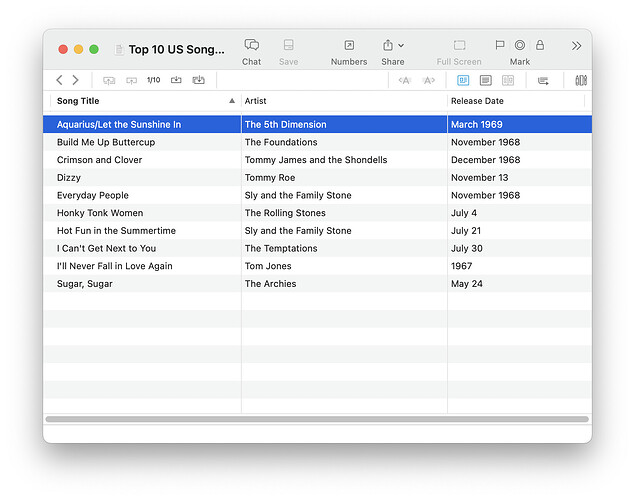The image size is (634, 500).
Task: Expand the toolbar overflow chevrons
Action: [576, 46]
